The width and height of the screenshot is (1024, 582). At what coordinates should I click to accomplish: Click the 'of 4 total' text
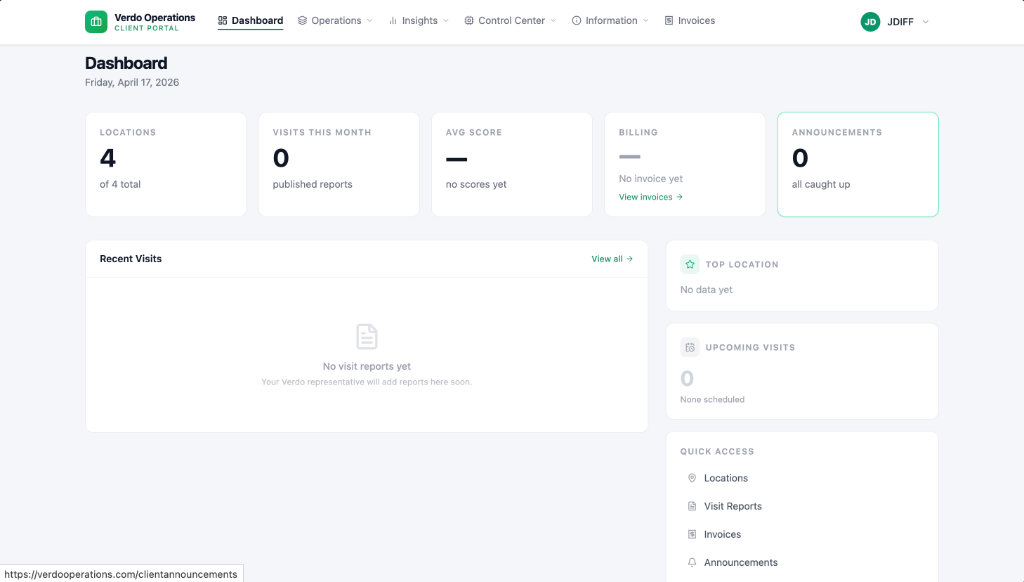(120, 184)
